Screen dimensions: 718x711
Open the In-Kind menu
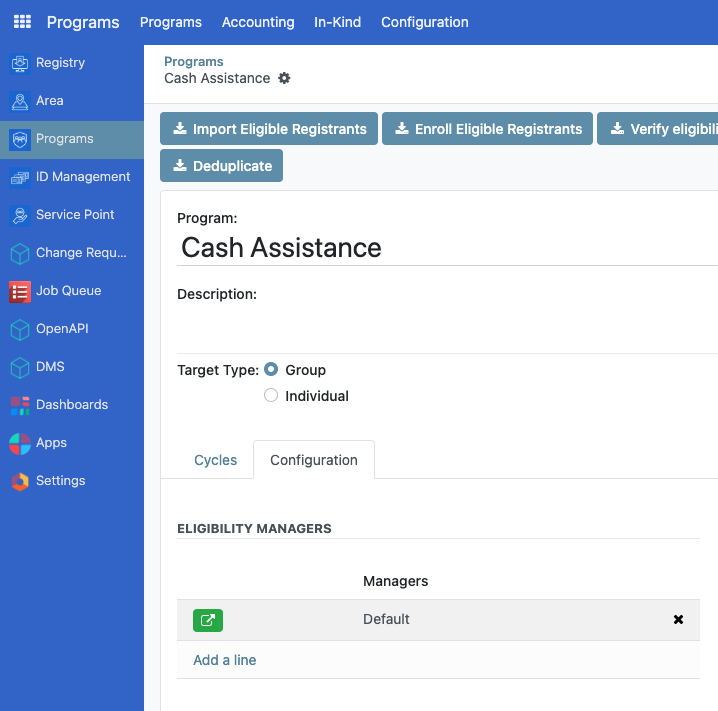337,22
